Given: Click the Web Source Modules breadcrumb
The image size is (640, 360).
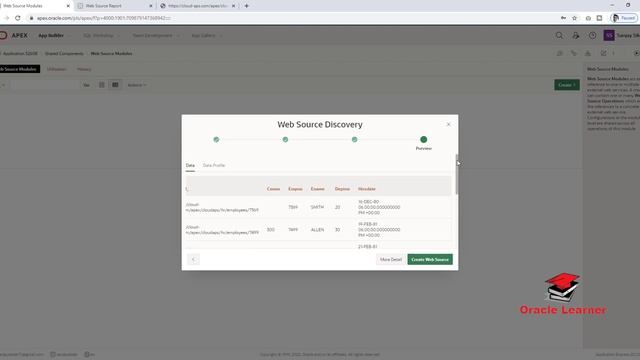Looking at the screenshot, I should 111,53.
